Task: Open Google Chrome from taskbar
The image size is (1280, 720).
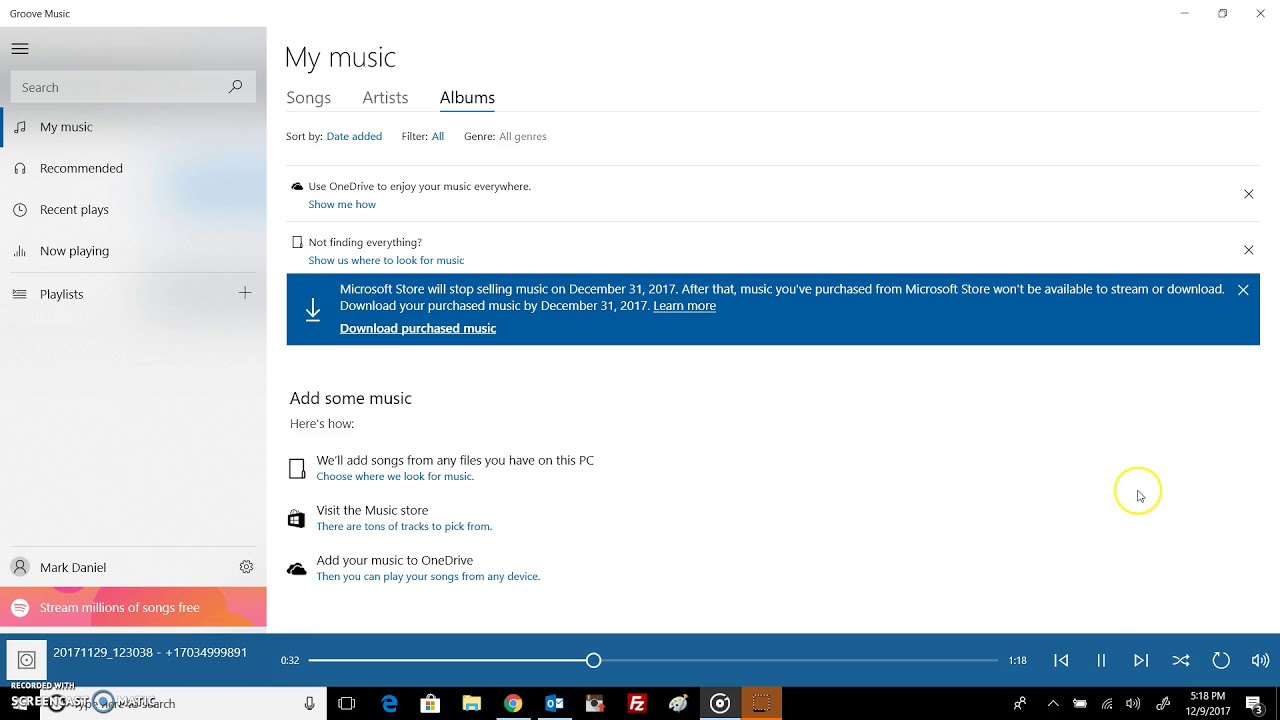Action: coord(513,704)
